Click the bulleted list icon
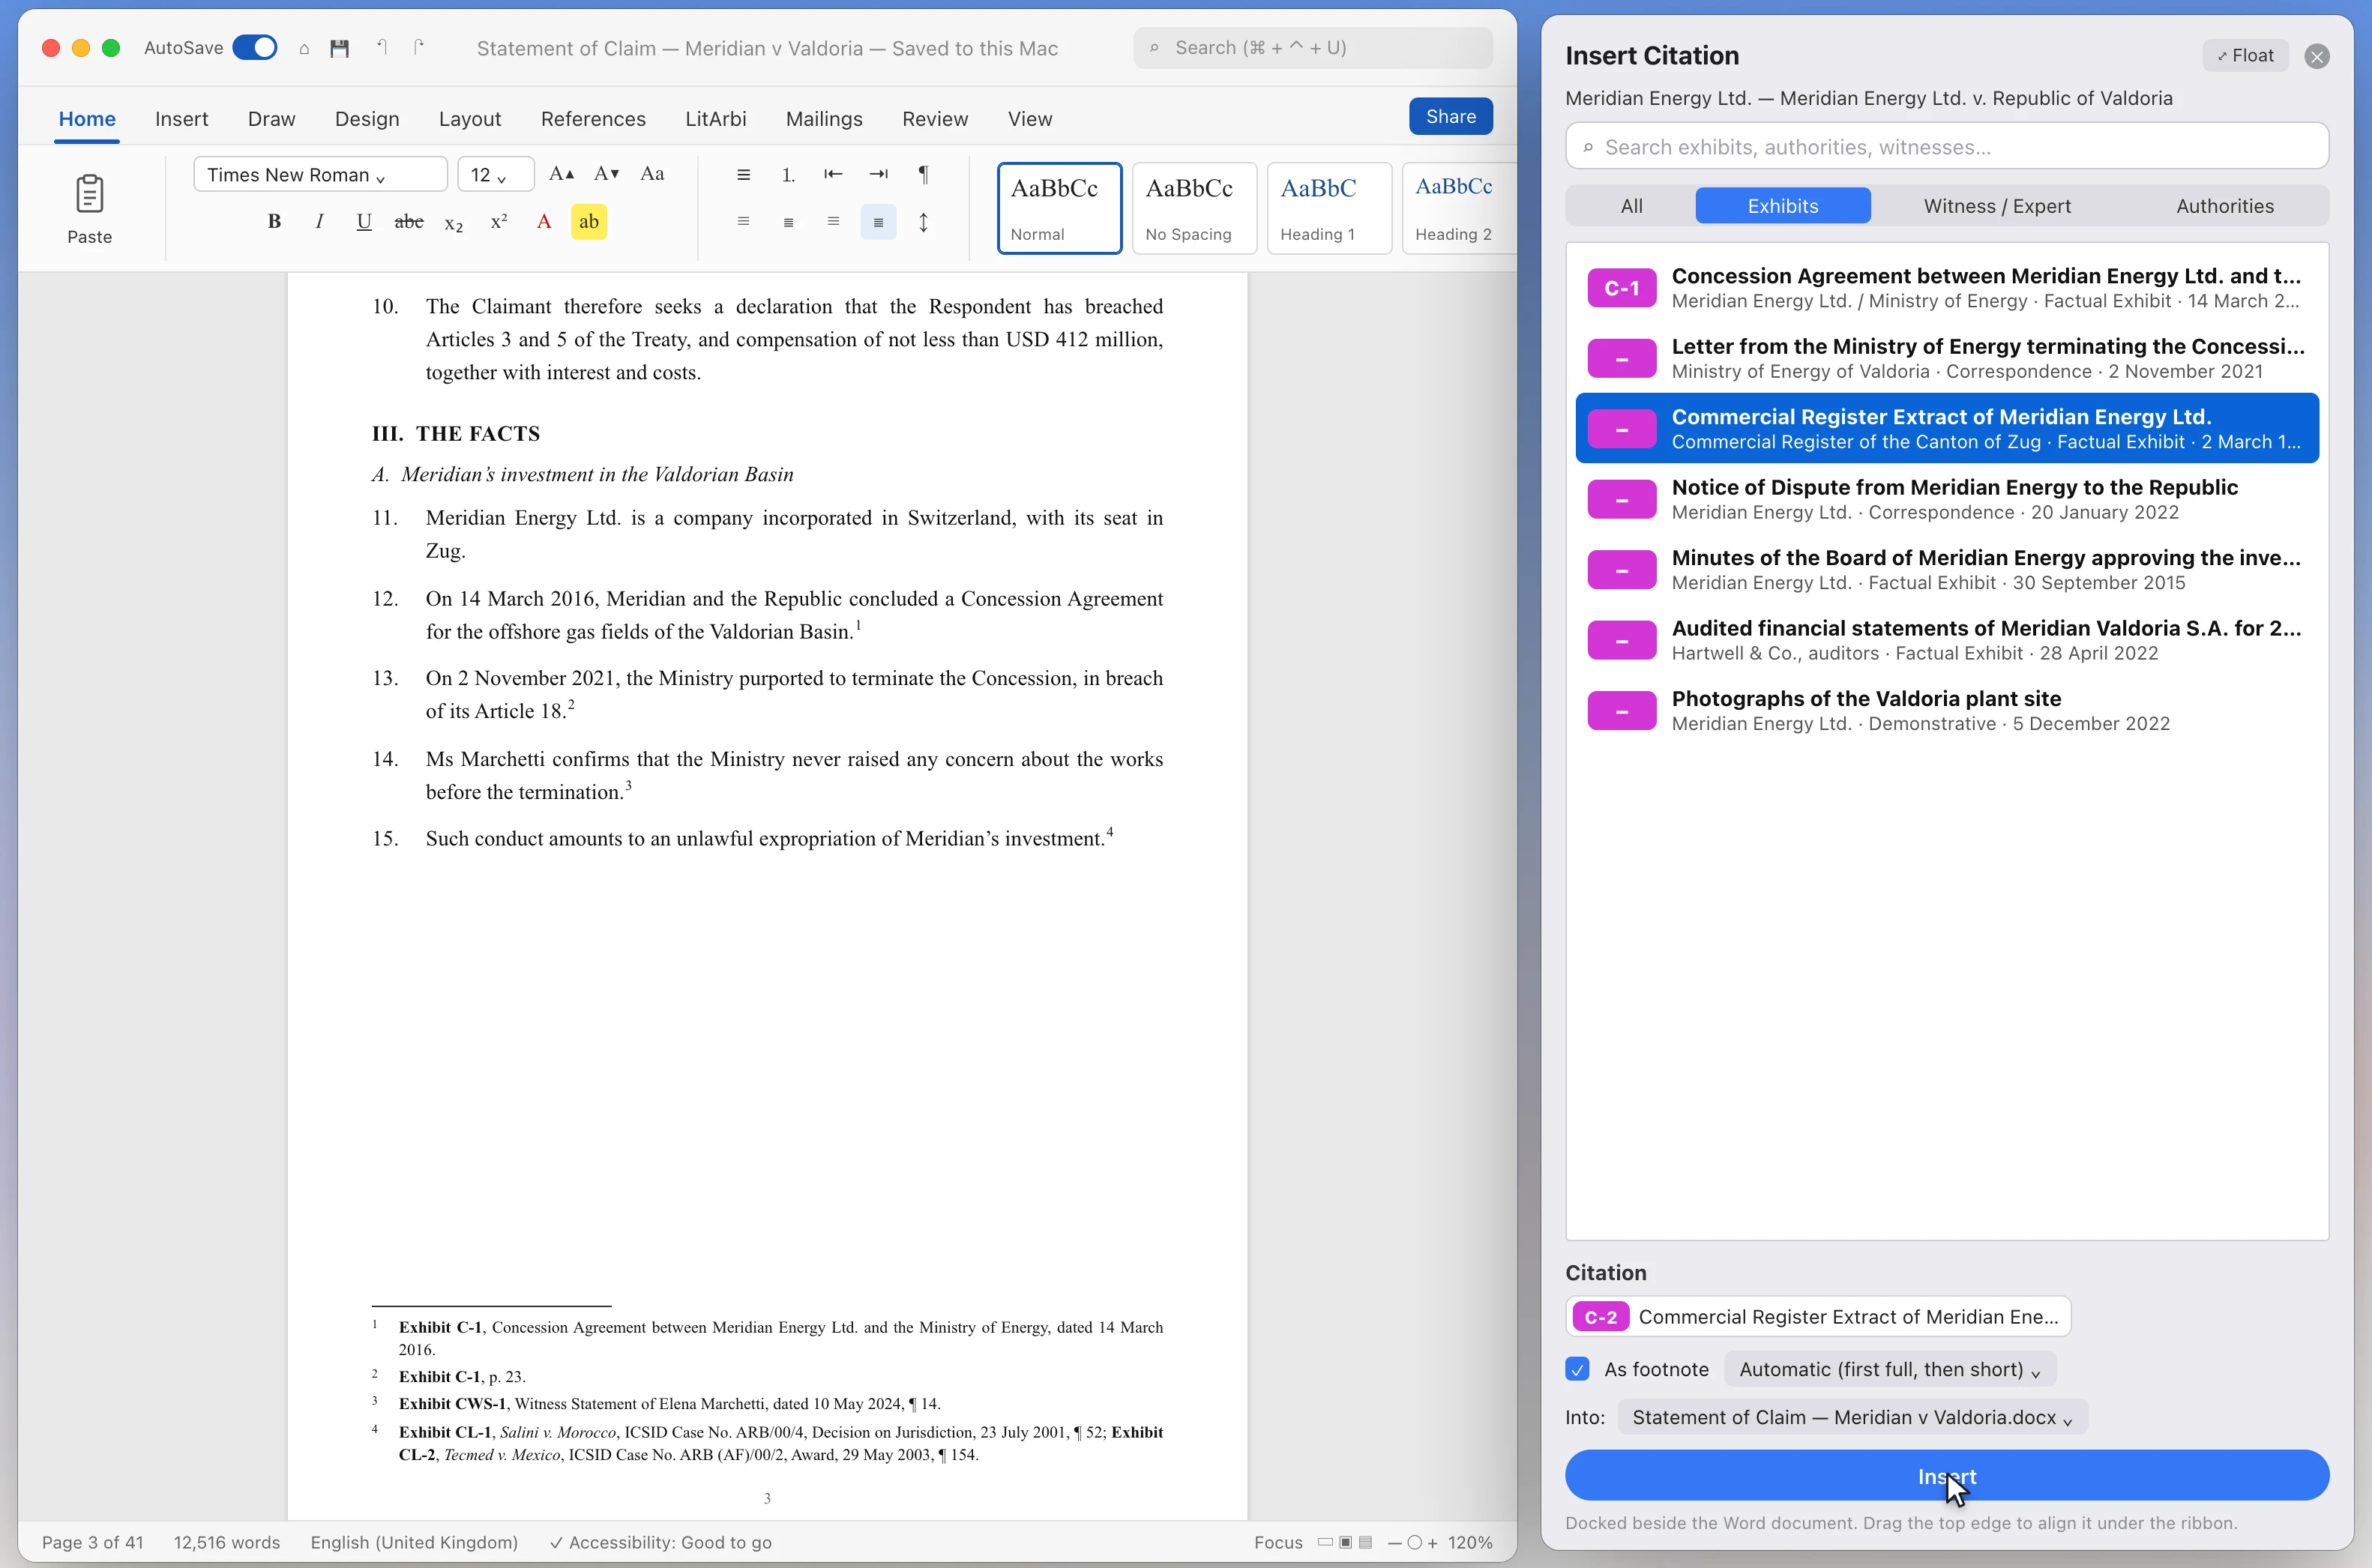This screenshot has width=2372, height=1568. [x=743, y=174]
